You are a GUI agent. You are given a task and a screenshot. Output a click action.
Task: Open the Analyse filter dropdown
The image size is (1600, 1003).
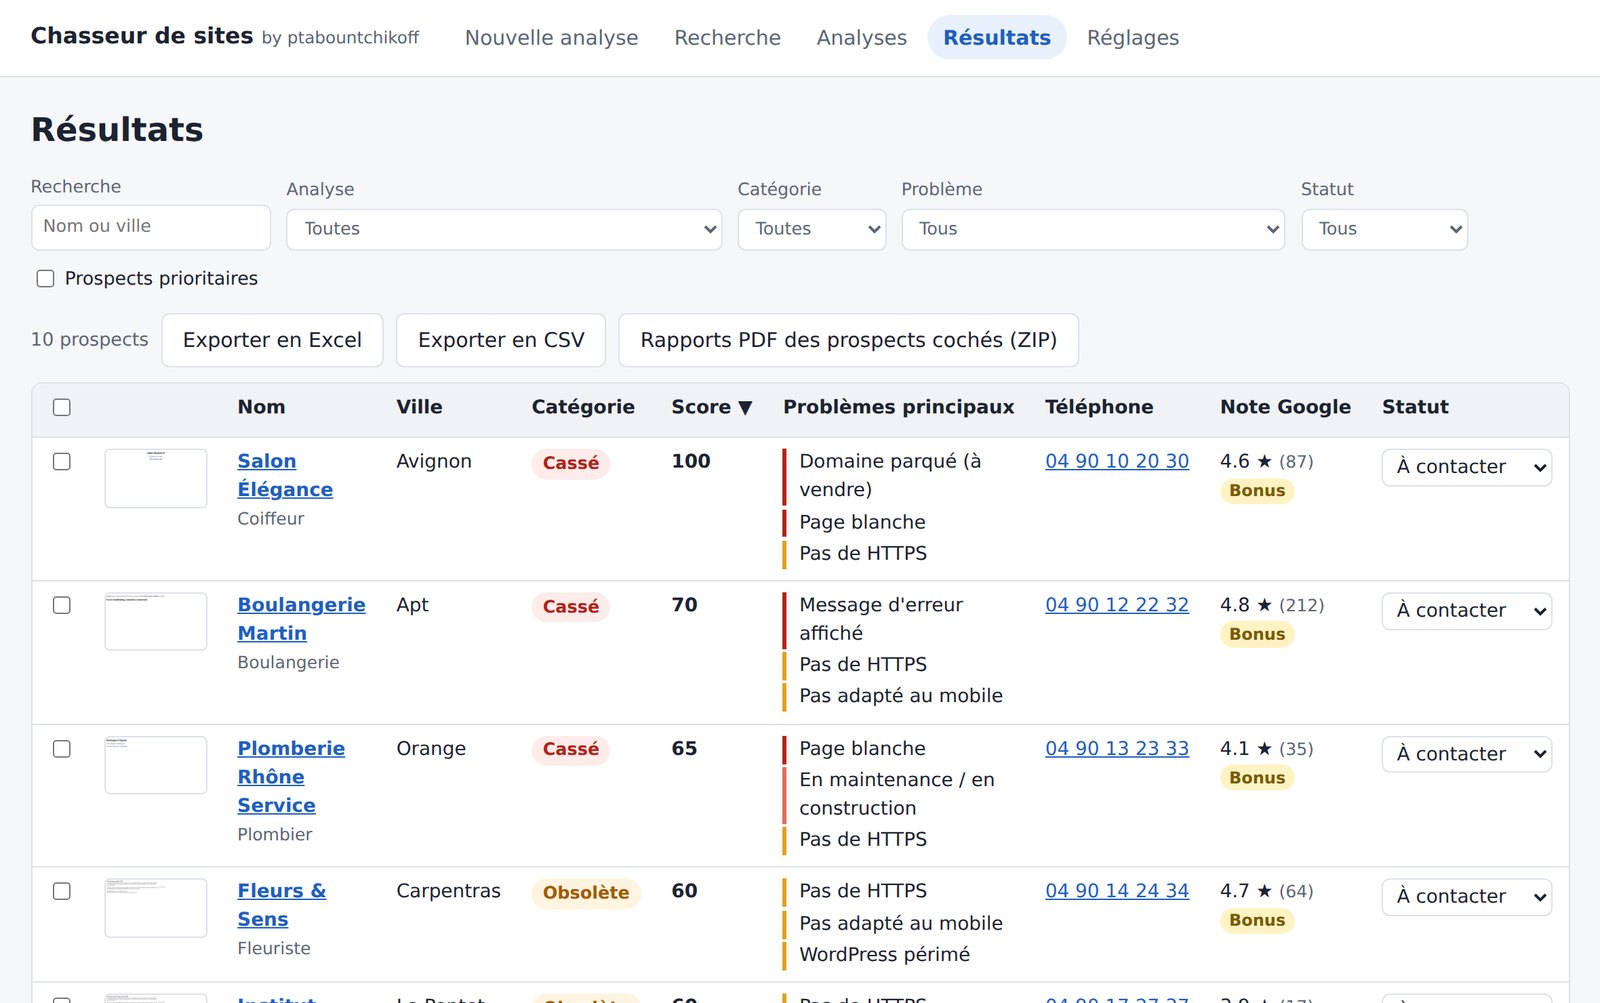coord(504,229)
